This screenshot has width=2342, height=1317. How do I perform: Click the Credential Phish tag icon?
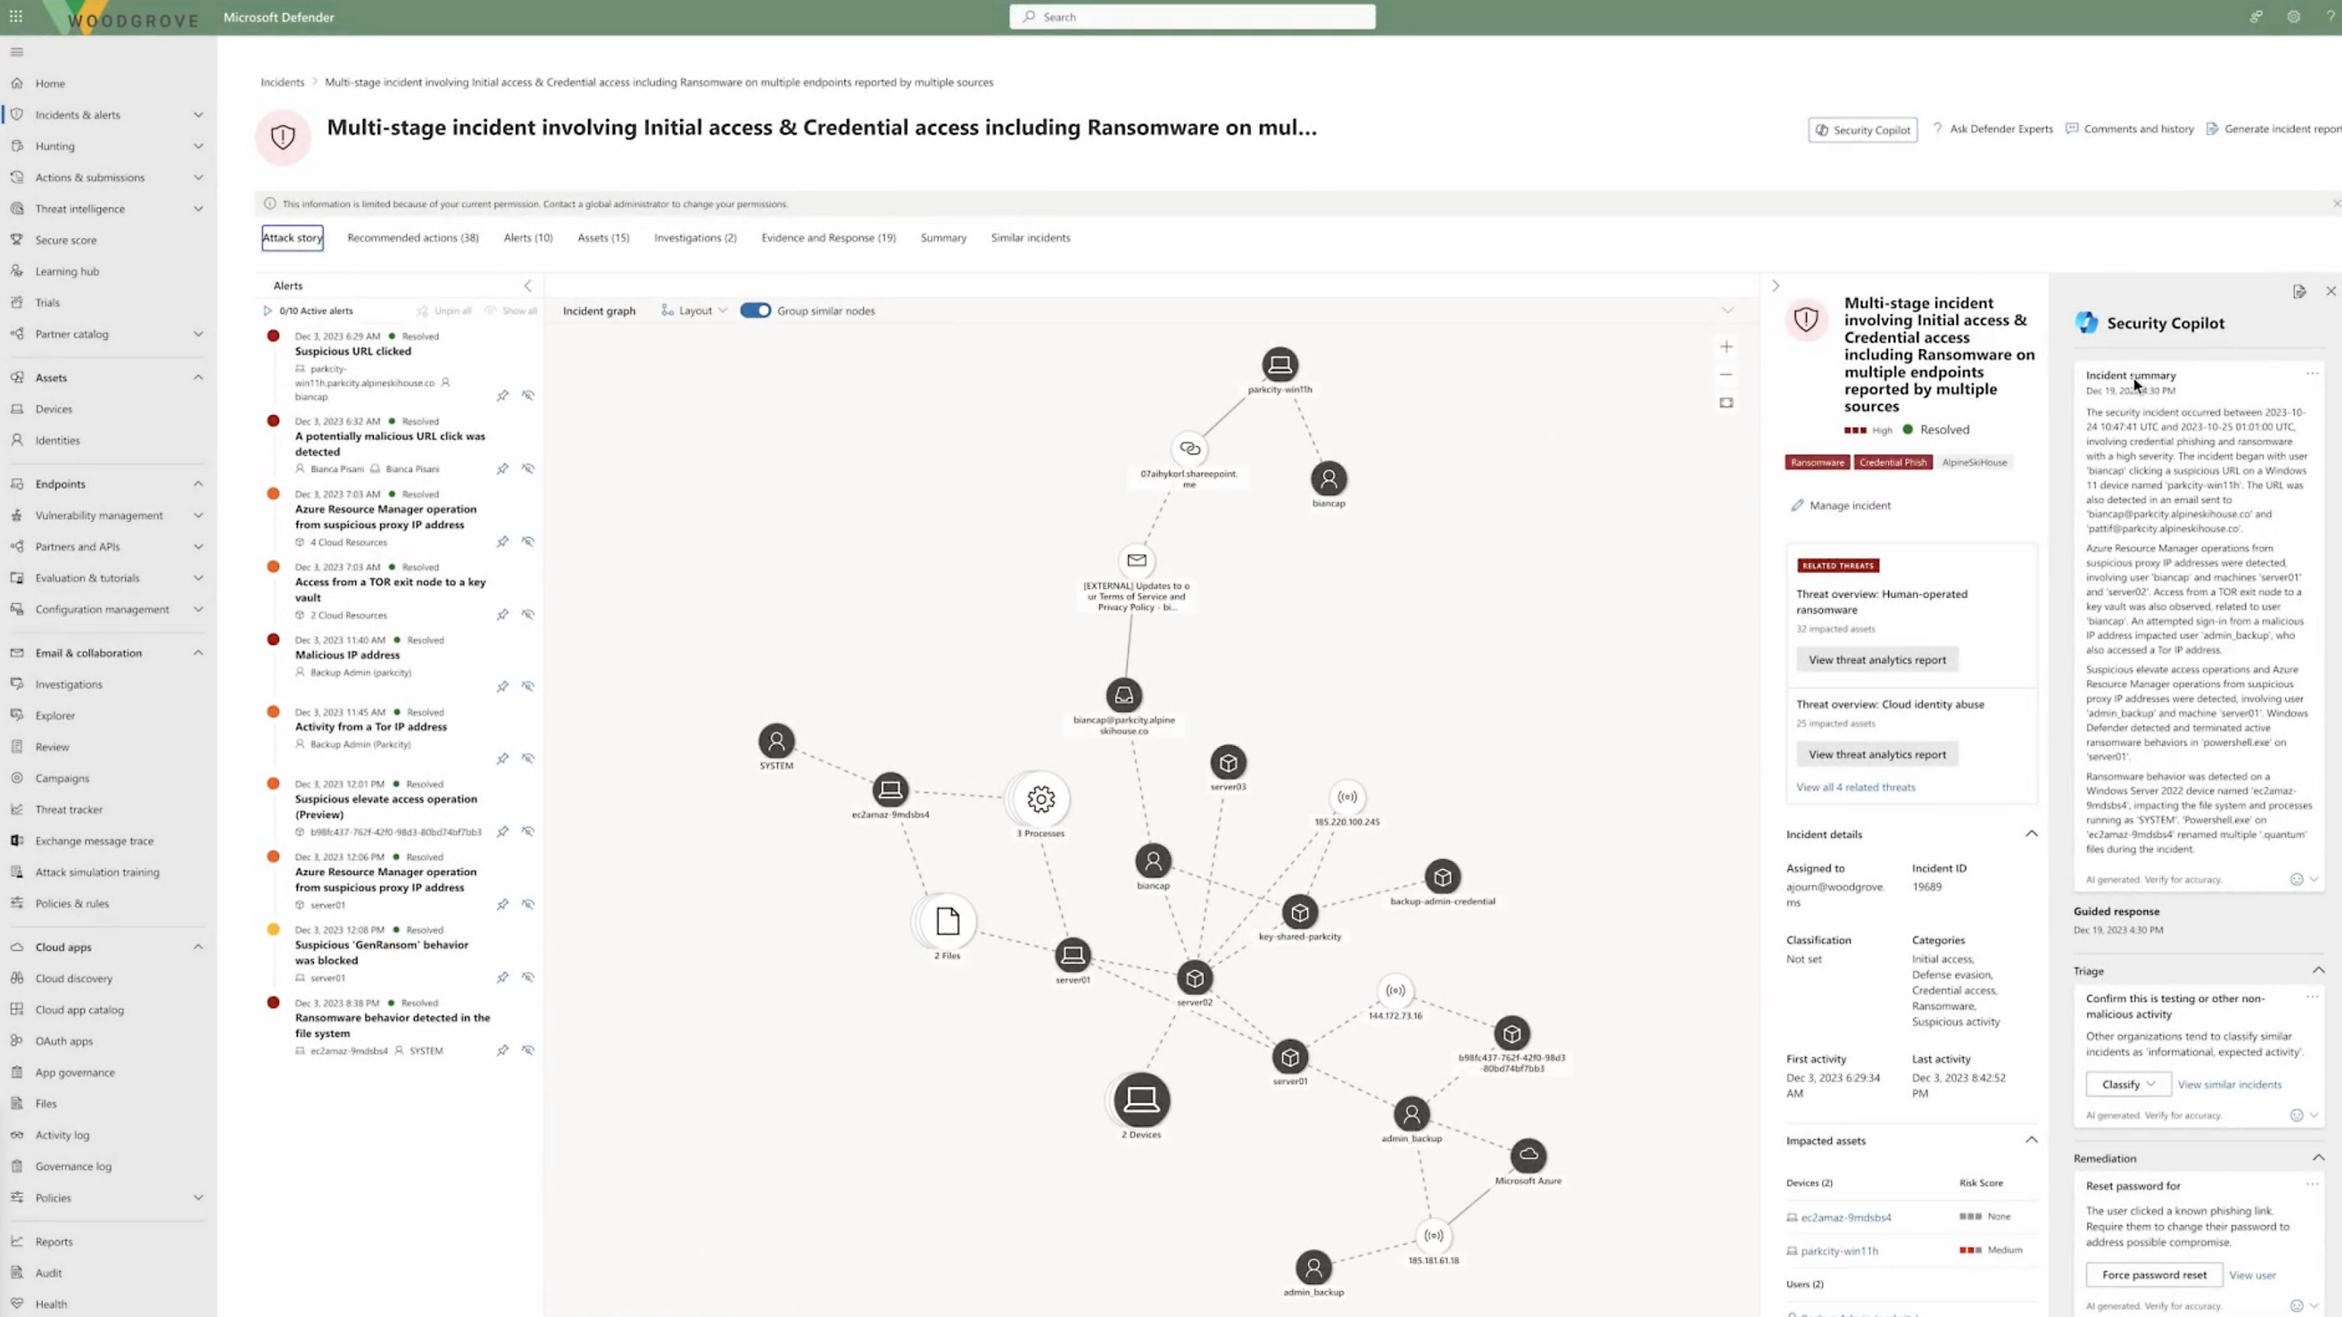(1892, 462)
